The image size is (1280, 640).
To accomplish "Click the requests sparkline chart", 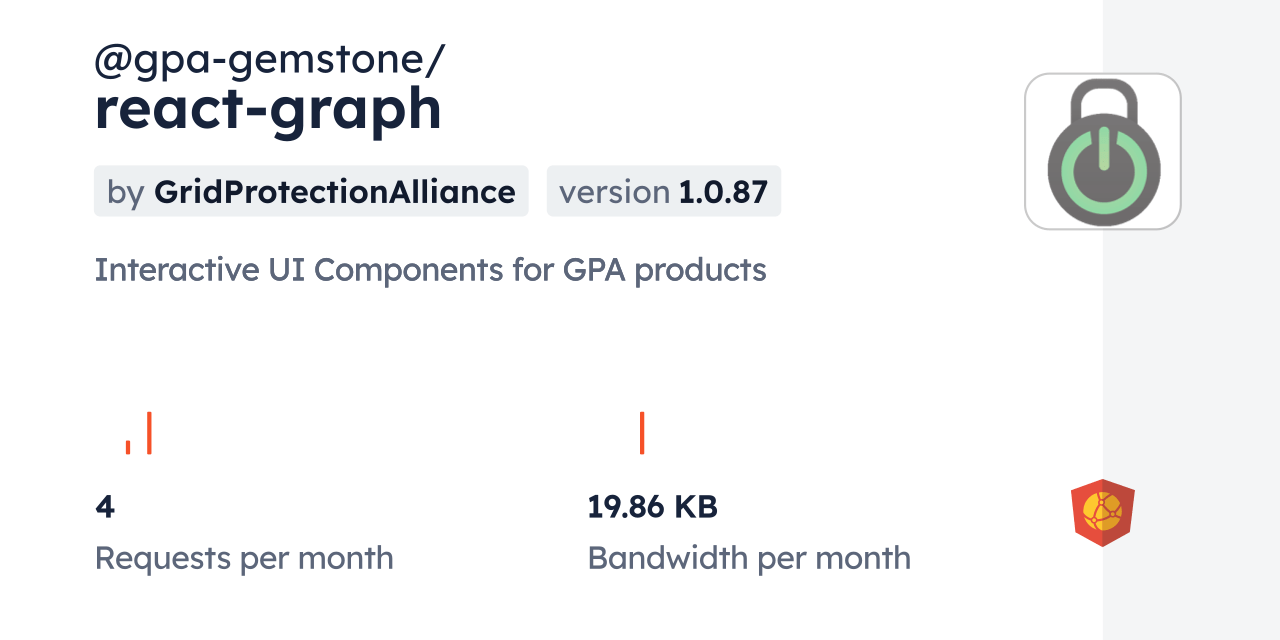I will pos(138,433).
